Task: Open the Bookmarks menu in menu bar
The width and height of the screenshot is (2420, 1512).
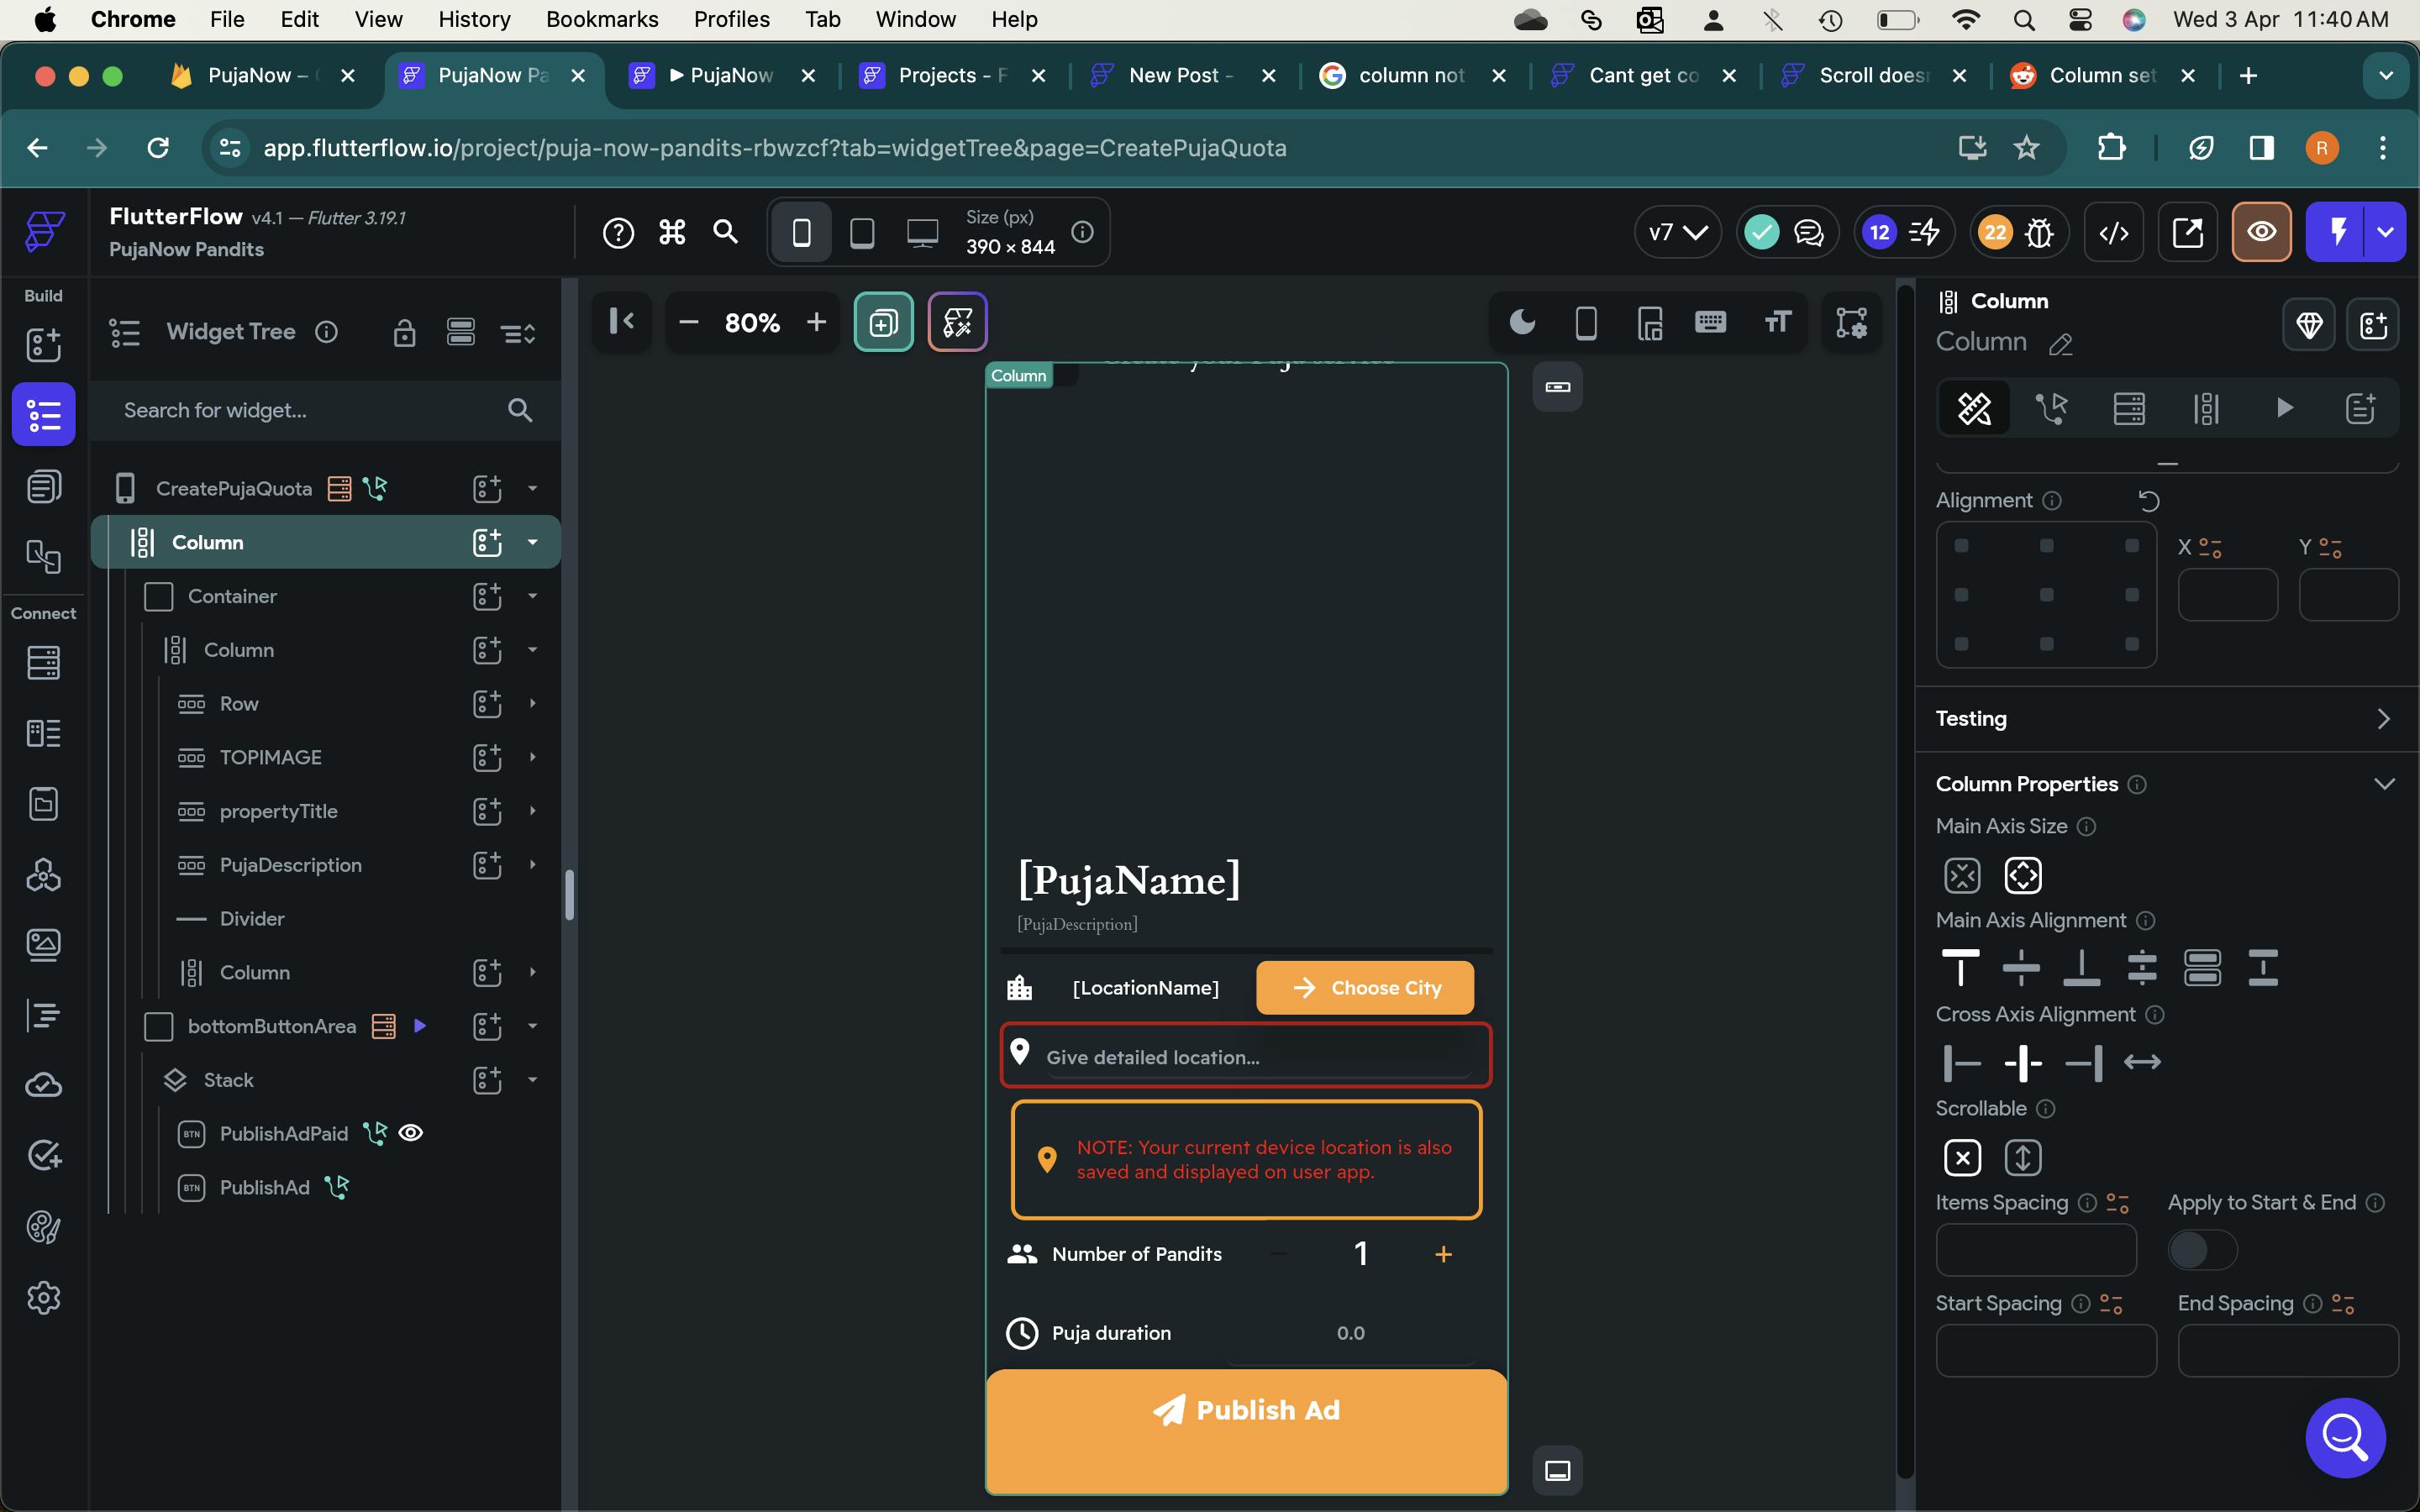Action: coord(601,19)
